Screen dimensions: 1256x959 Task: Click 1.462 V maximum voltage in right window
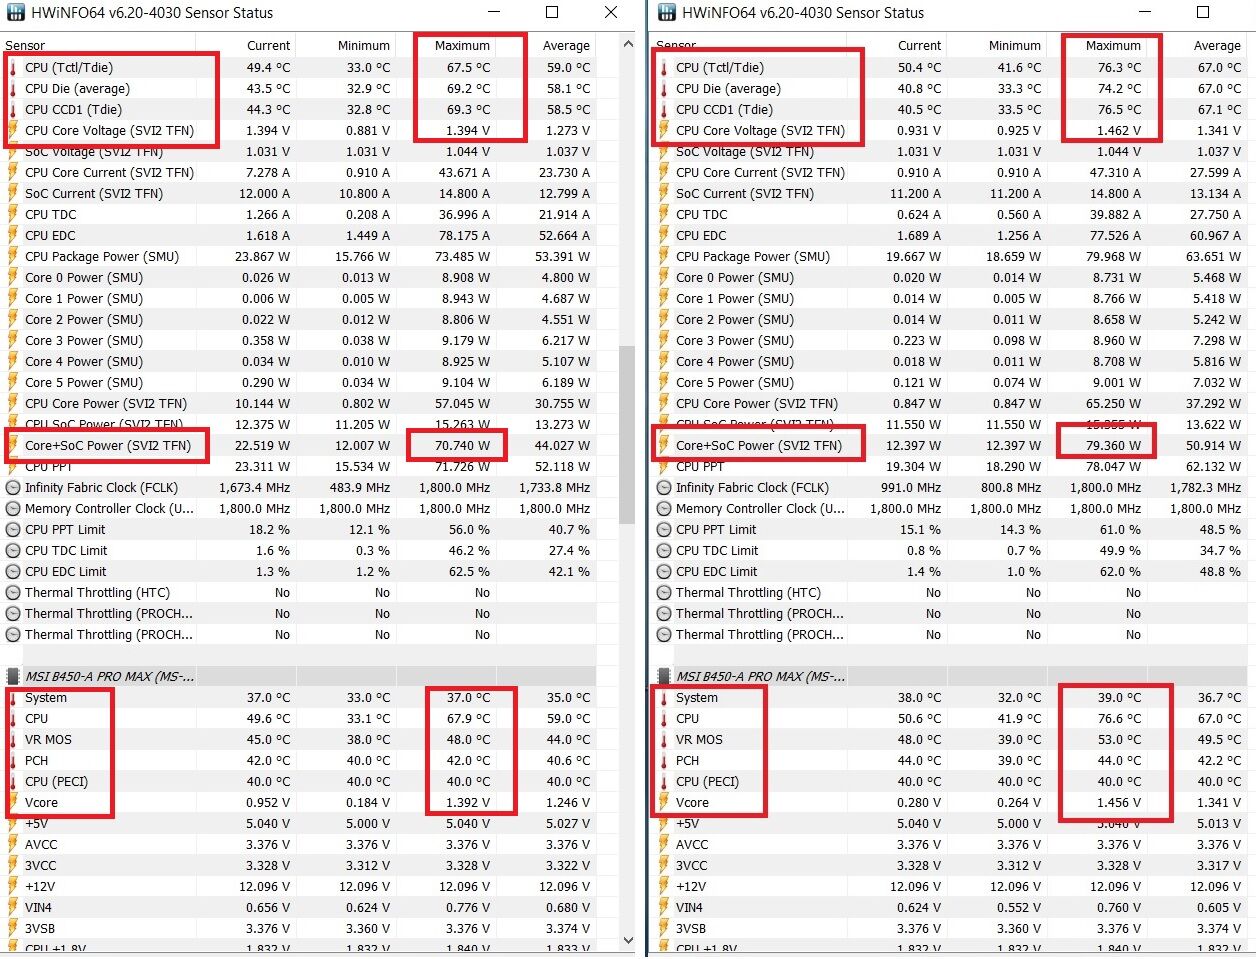point(1118,131)
